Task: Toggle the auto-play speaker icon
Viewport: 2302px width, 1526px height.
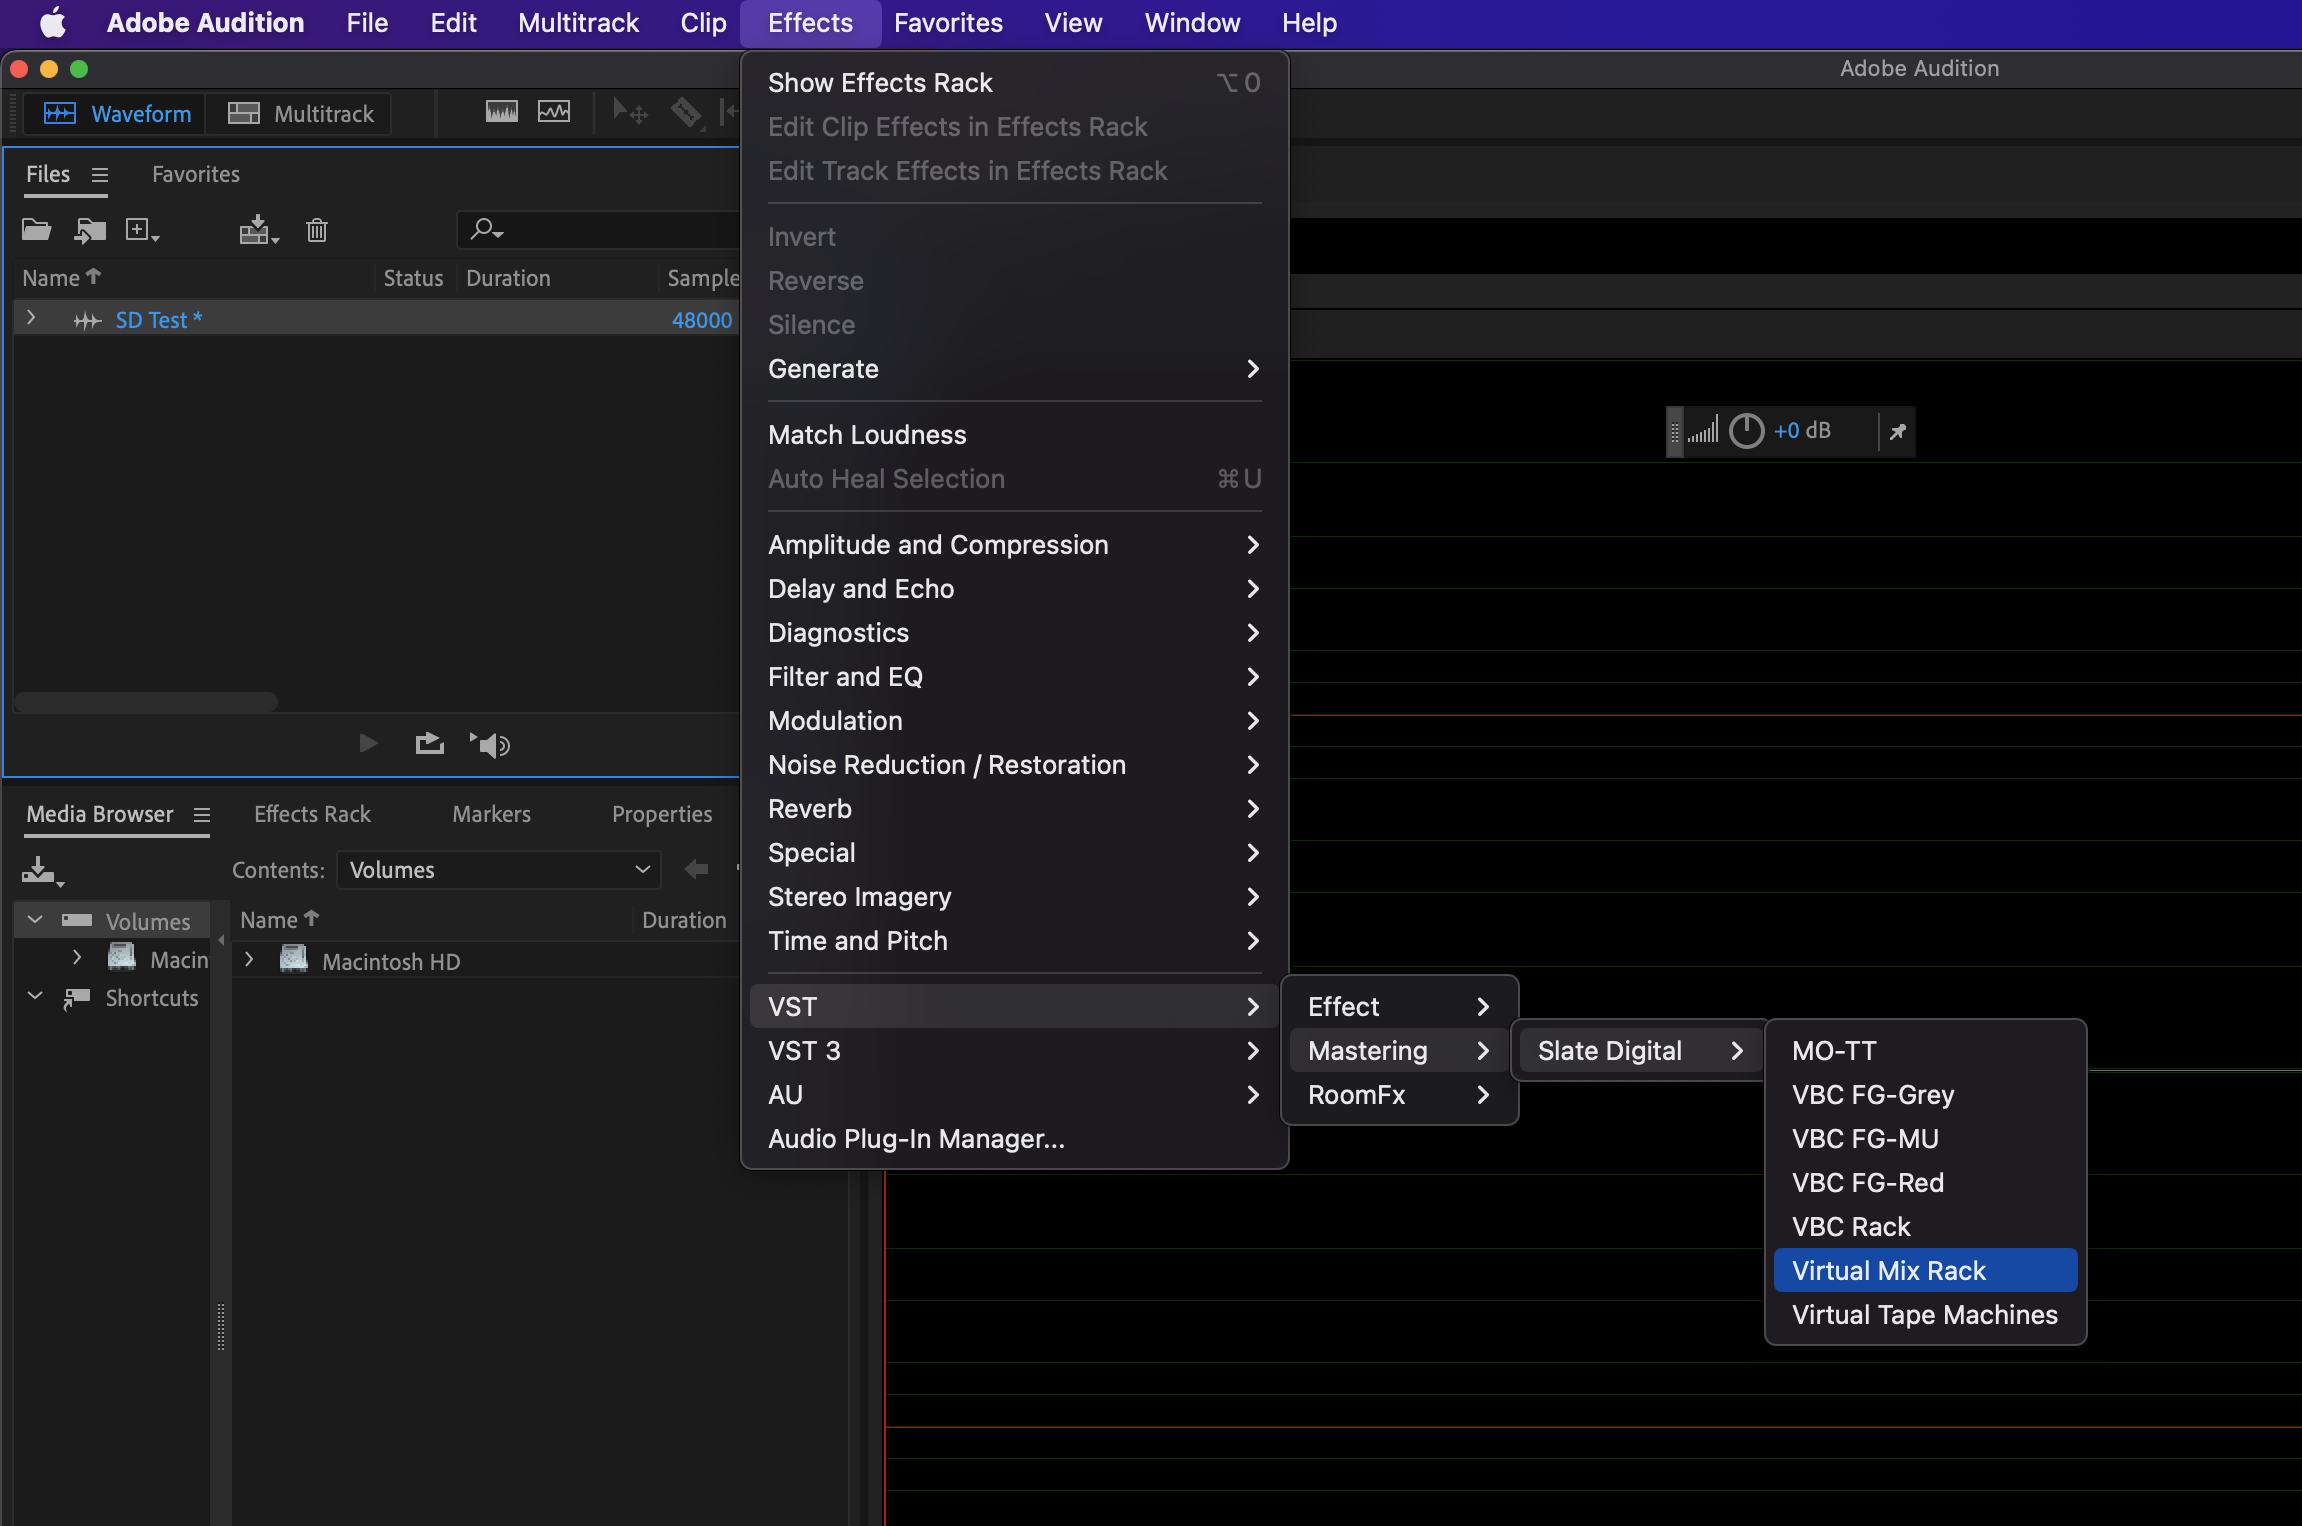Action: coord(490,744)
